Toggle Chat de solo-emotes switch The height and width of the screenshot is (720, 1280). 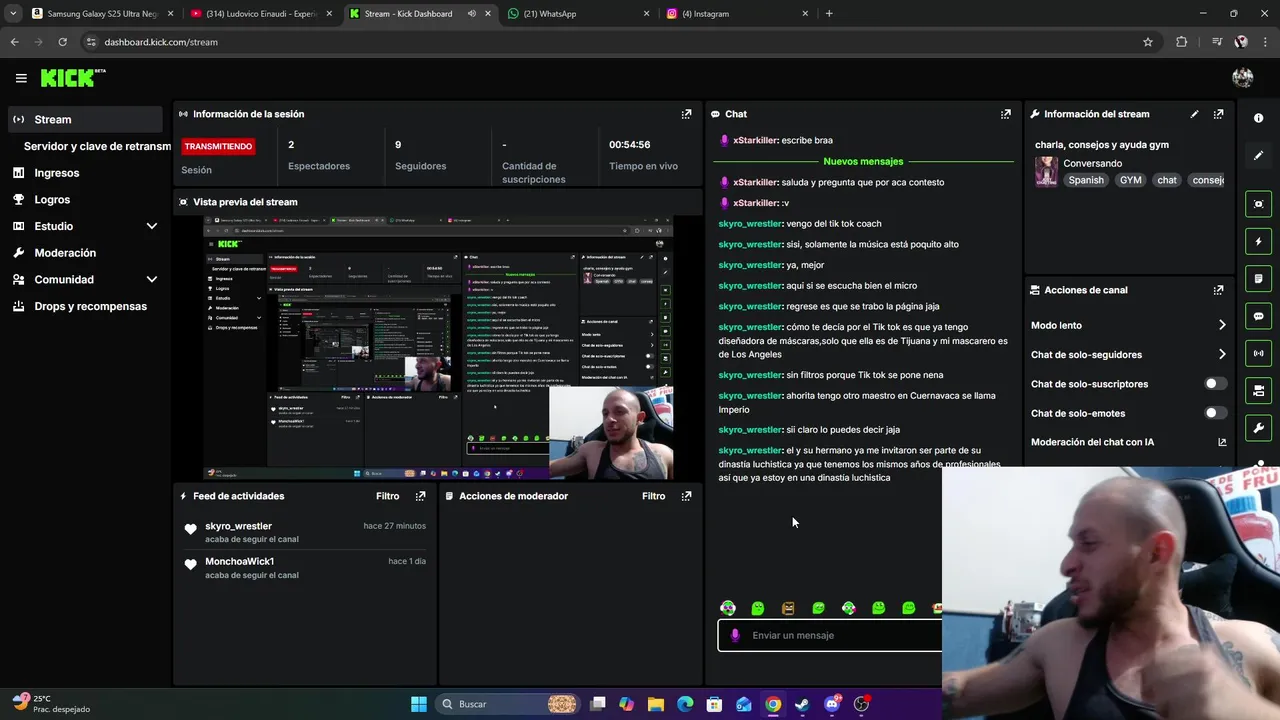pos(1215,413)
